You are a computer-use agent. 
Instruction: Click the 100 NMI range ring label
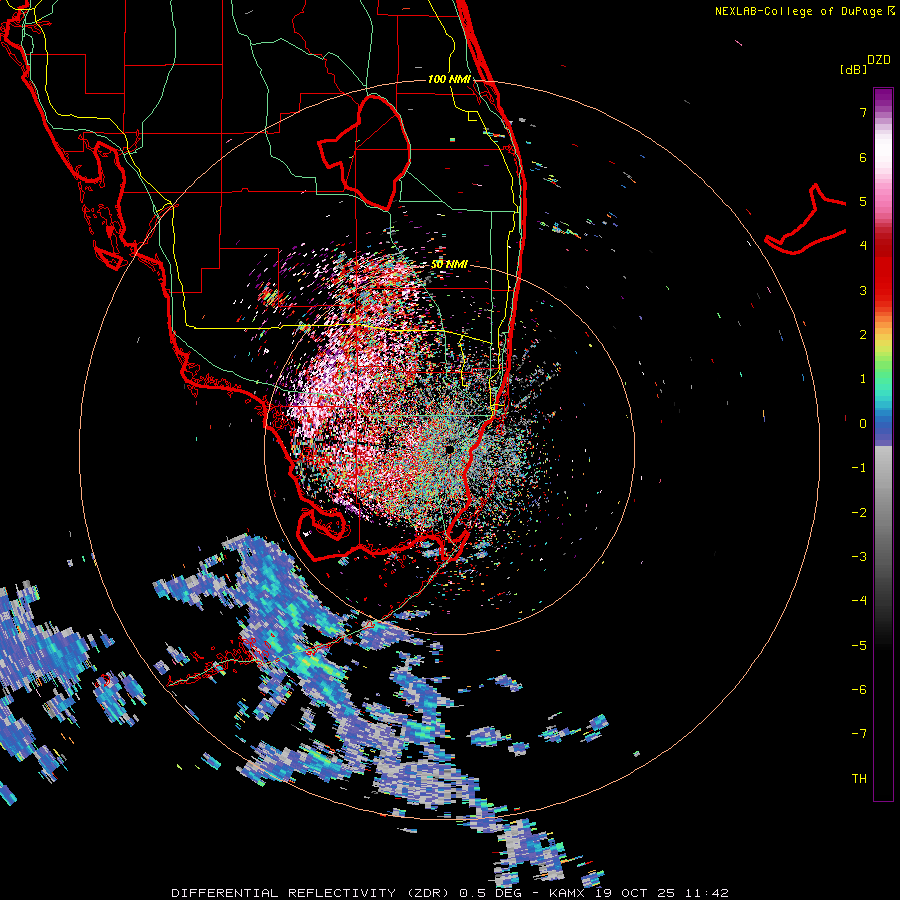pos(449,79)
